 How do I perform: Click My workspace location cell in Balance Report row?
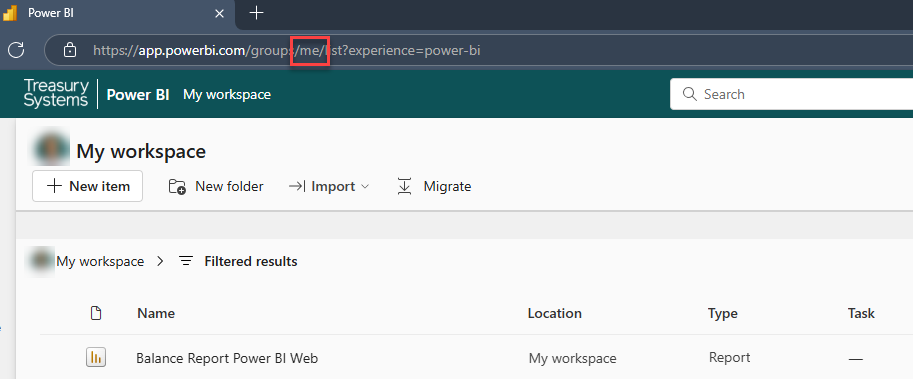click(572, 359)
